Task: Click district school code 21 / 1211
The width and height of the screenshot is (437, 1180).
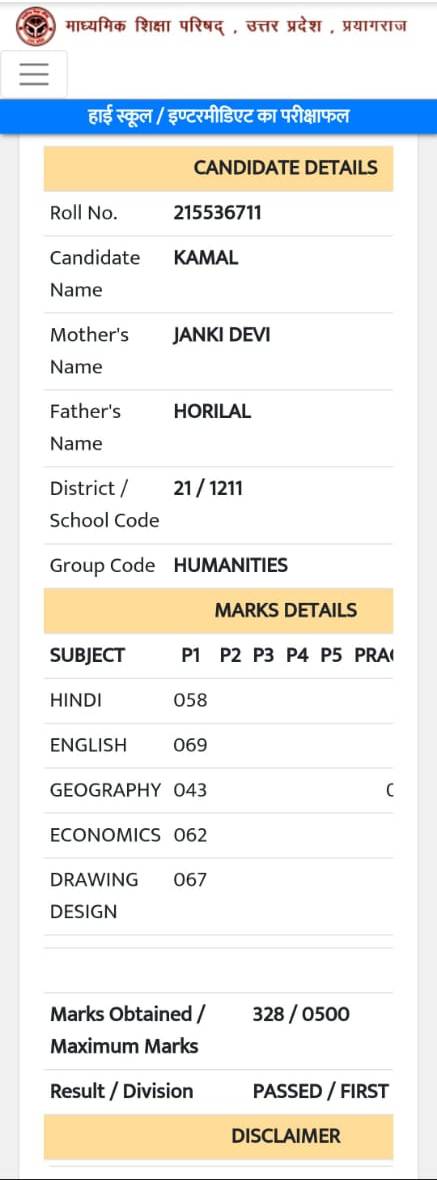Action: (208, 488)
